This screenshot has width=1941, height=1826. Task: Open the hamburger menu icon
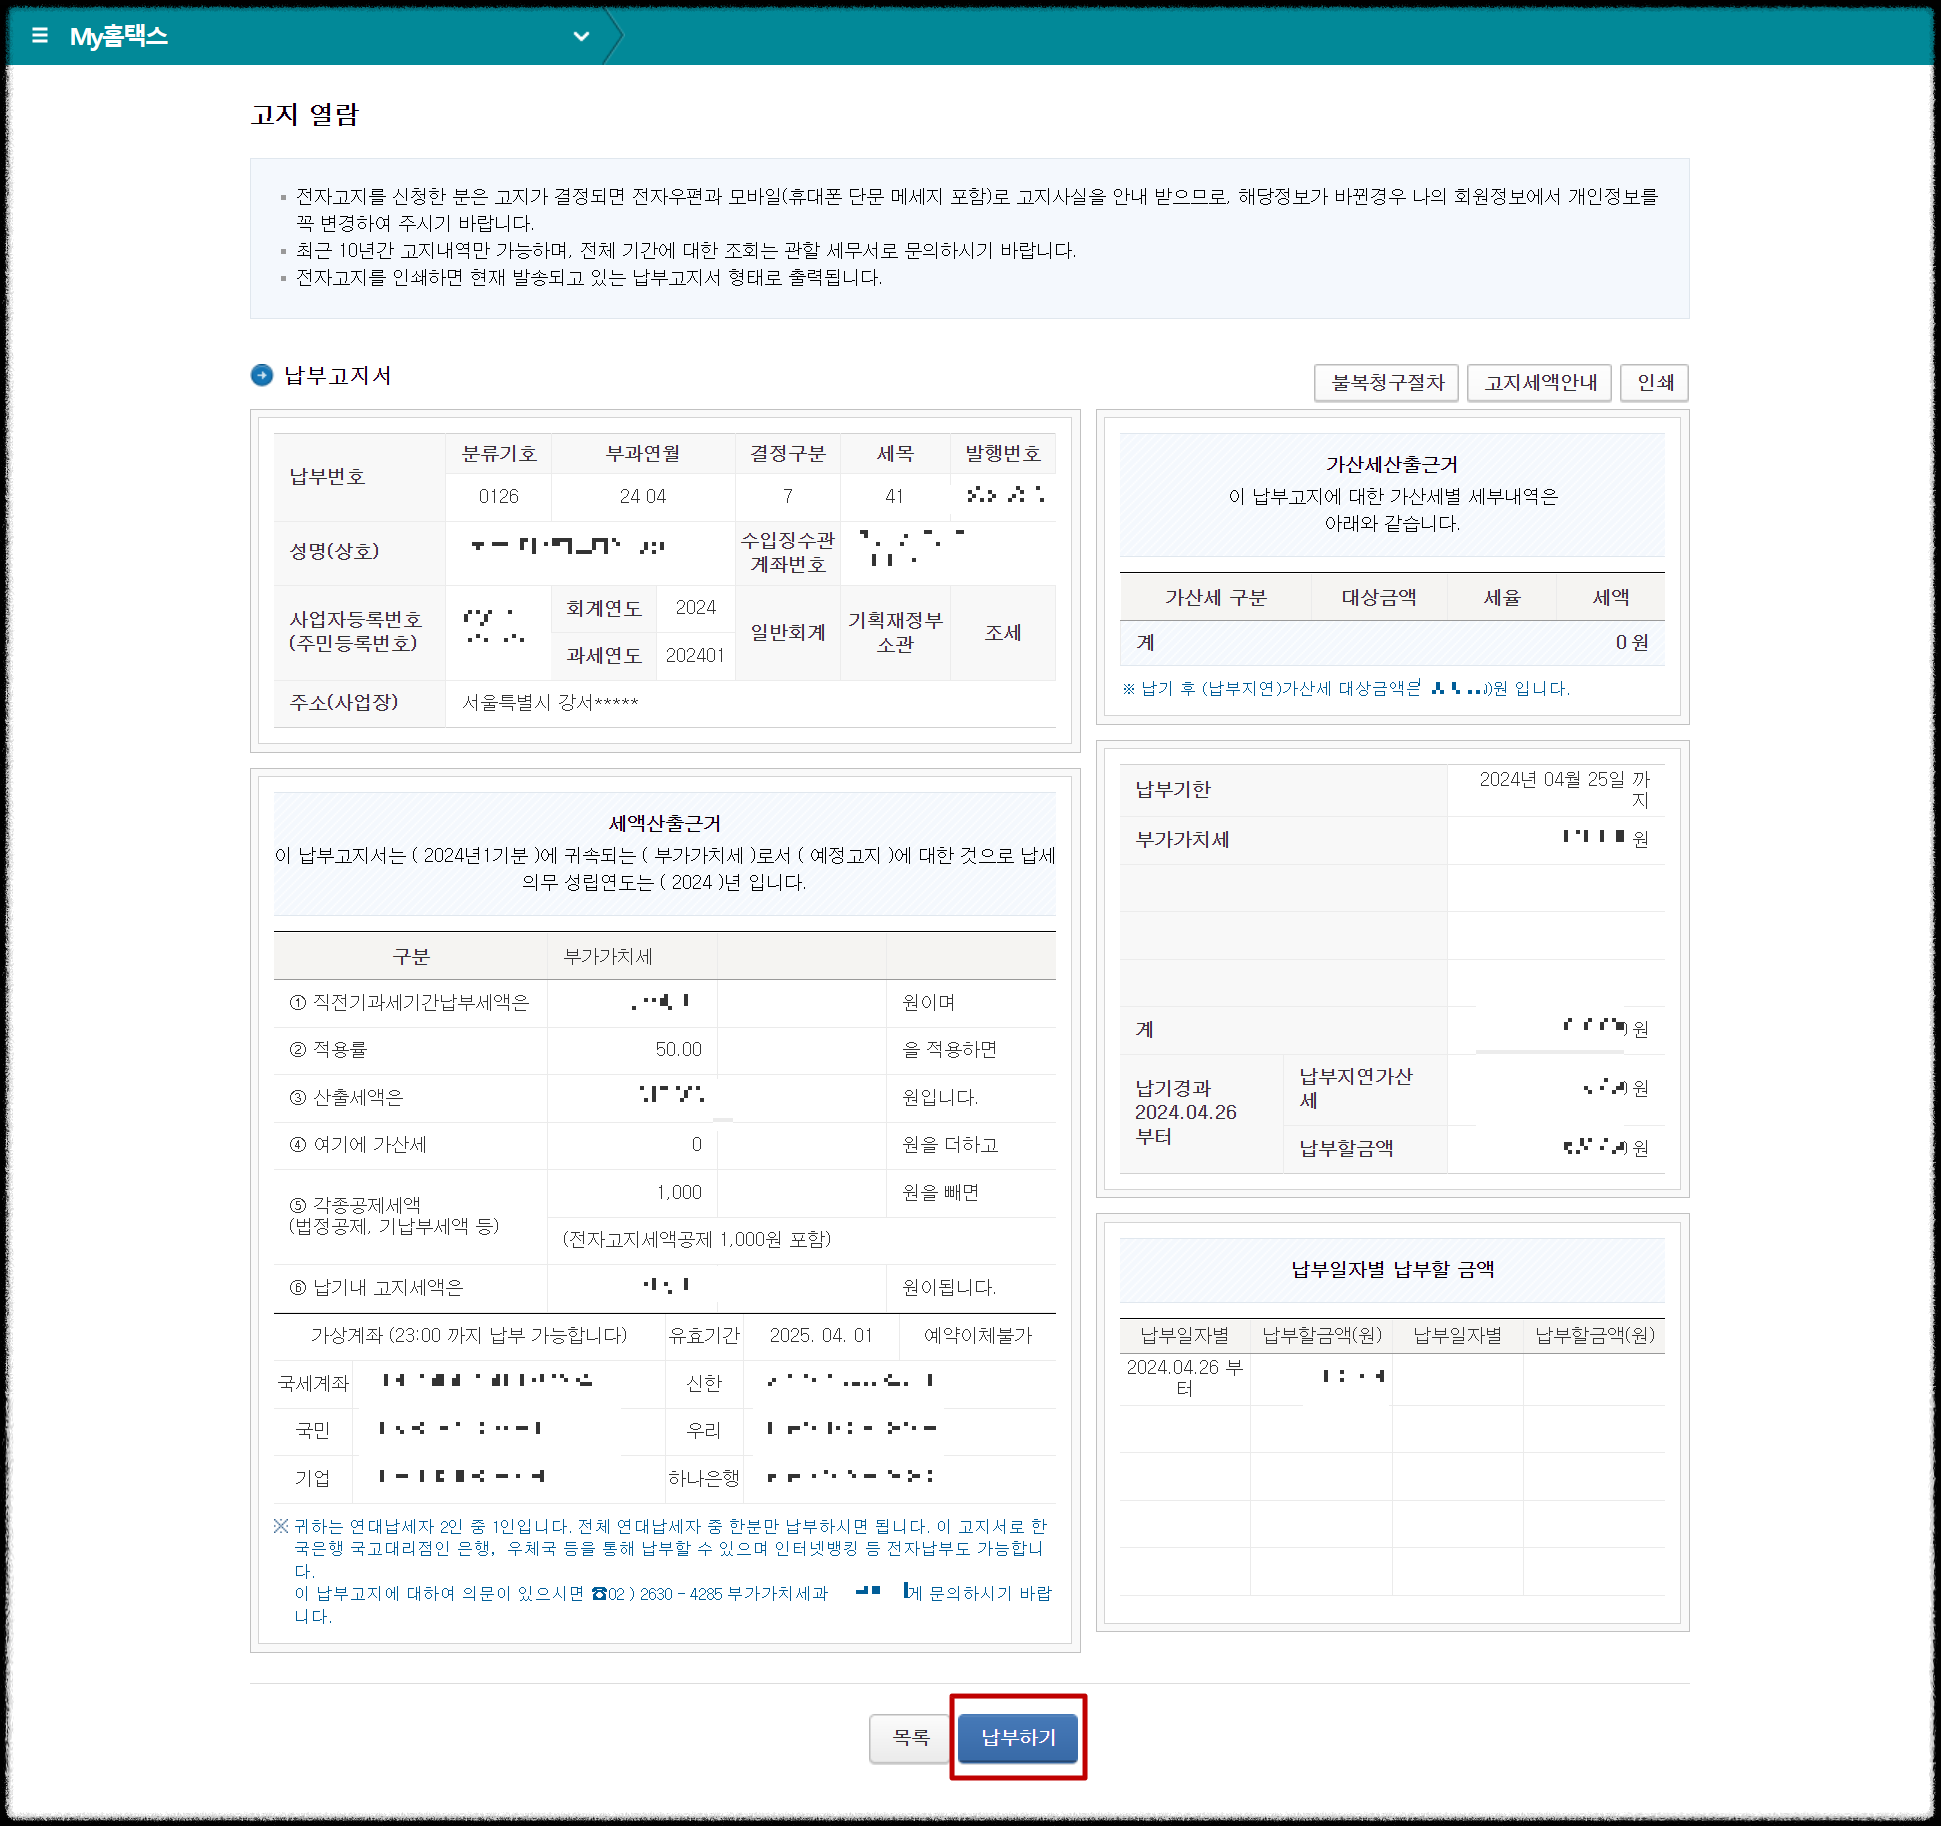coord(40,36)
